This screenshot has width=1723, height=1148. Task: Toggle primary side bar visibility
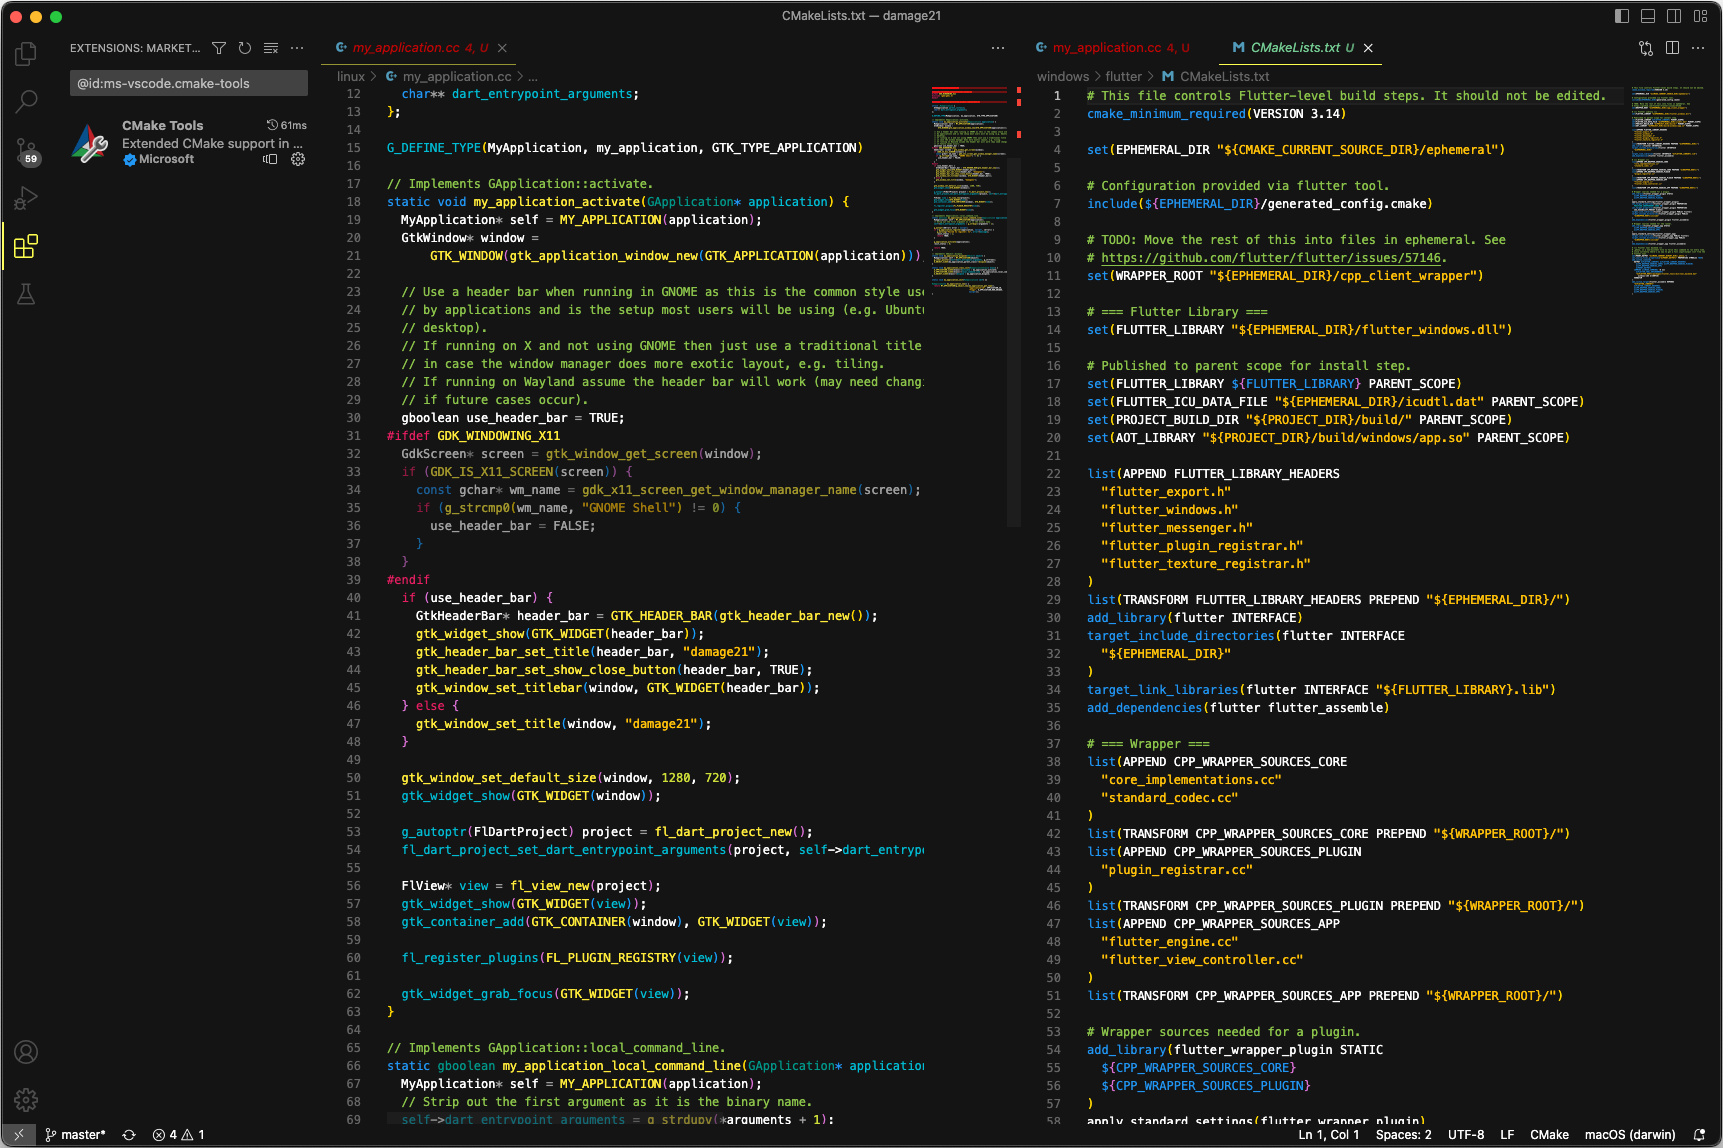click(1622, 16)
